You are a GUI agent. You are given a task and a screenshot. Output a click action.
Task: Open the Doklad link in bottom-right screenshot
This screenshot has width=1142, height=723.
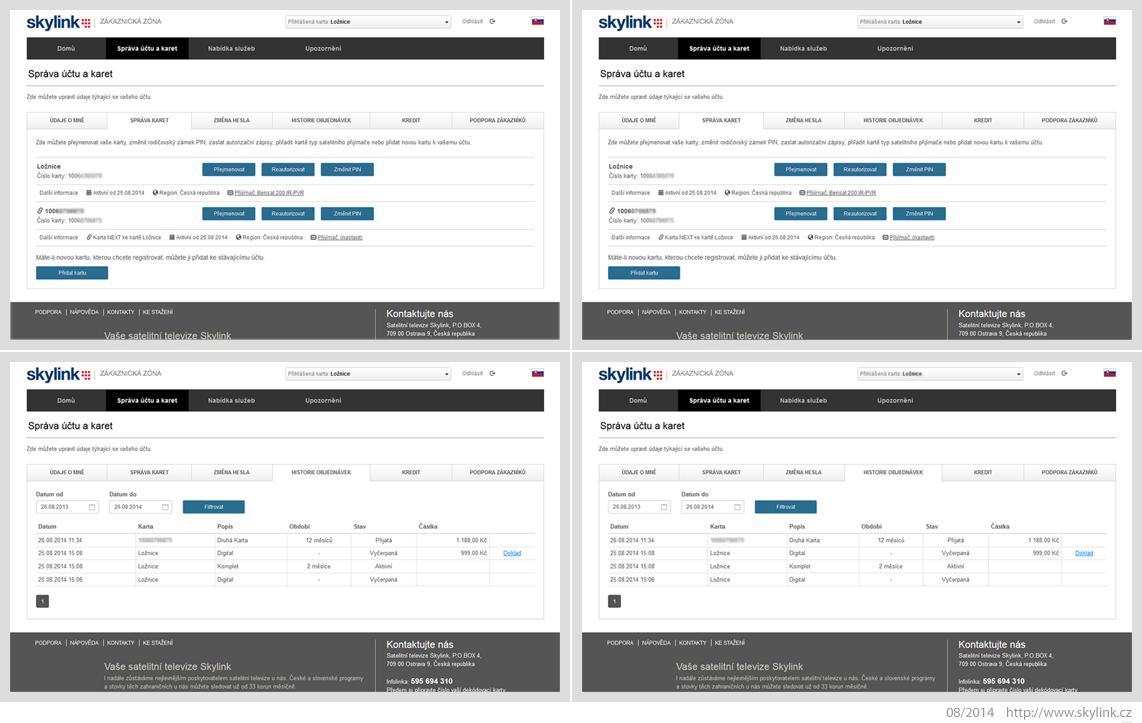[1084, 553]
